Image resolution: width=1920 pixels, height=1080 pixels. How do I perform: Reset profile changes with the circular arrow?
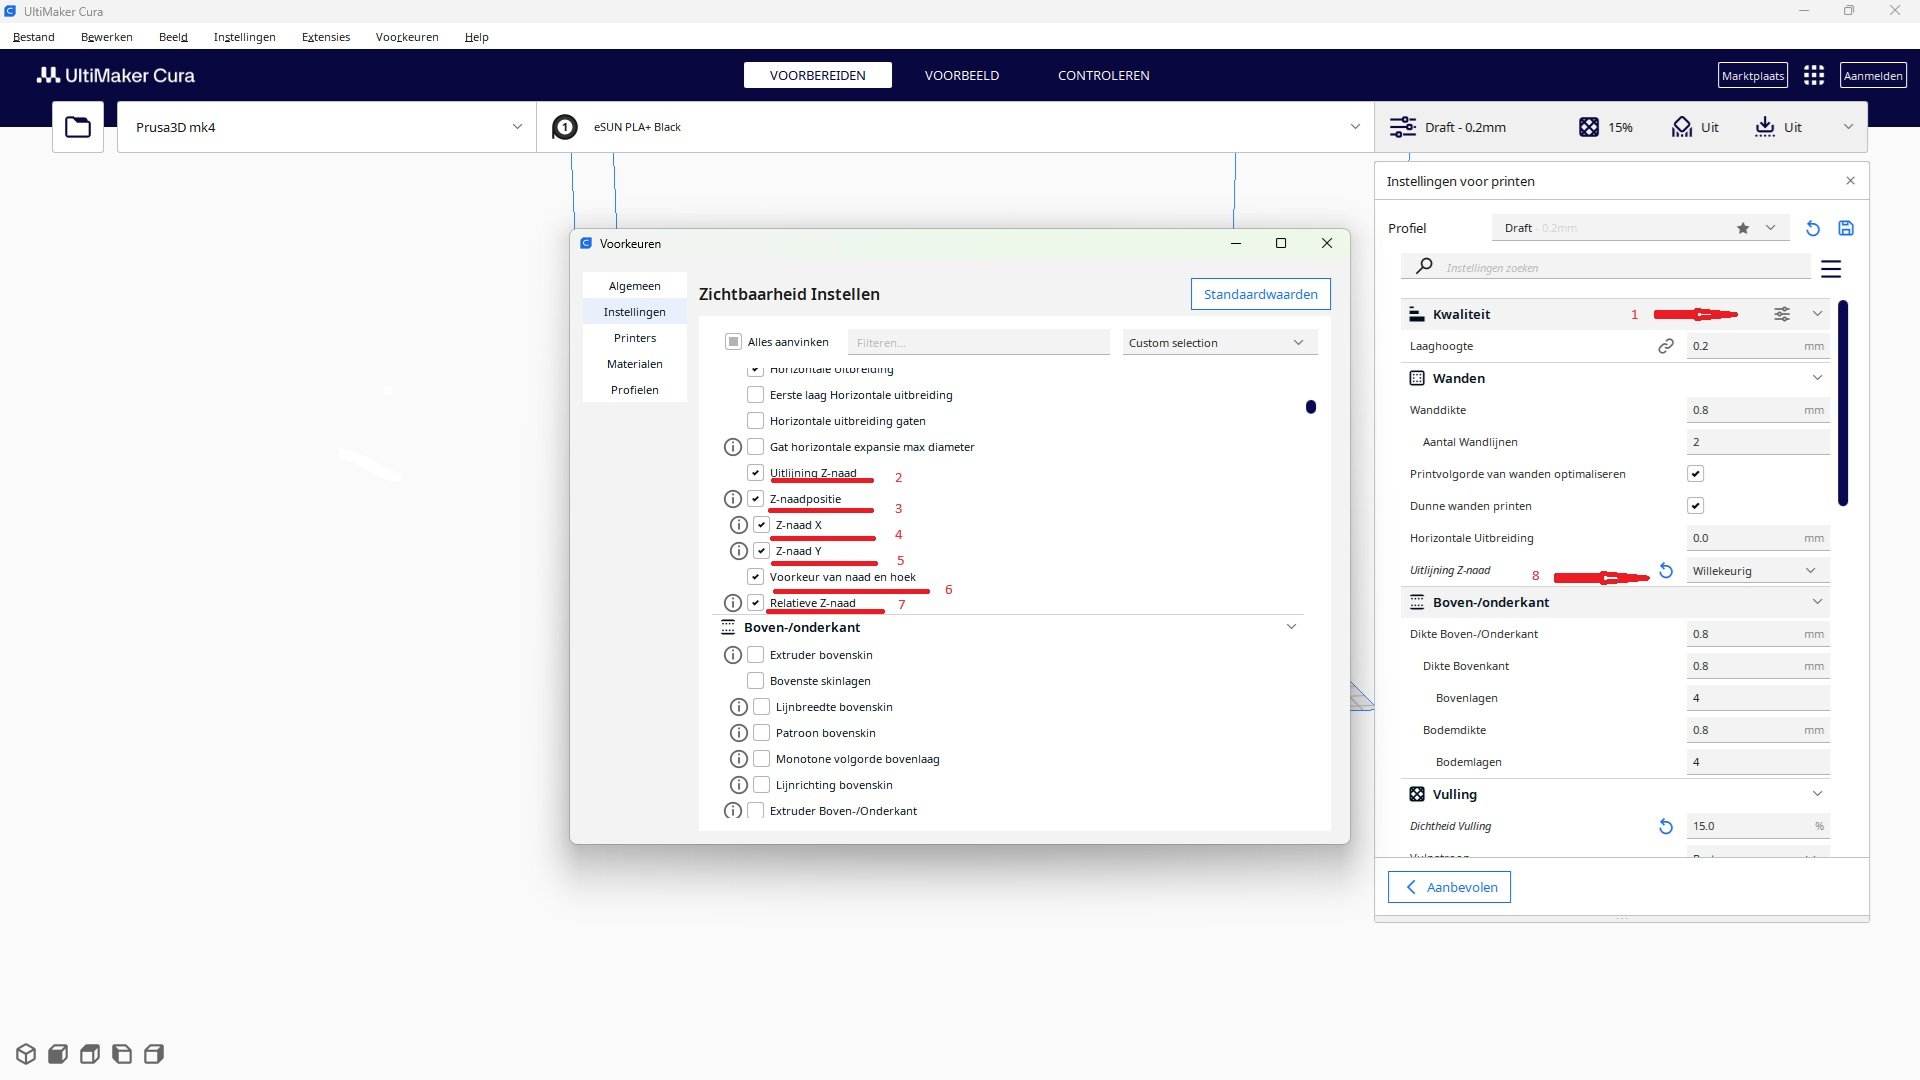(x=1812, y=228)
